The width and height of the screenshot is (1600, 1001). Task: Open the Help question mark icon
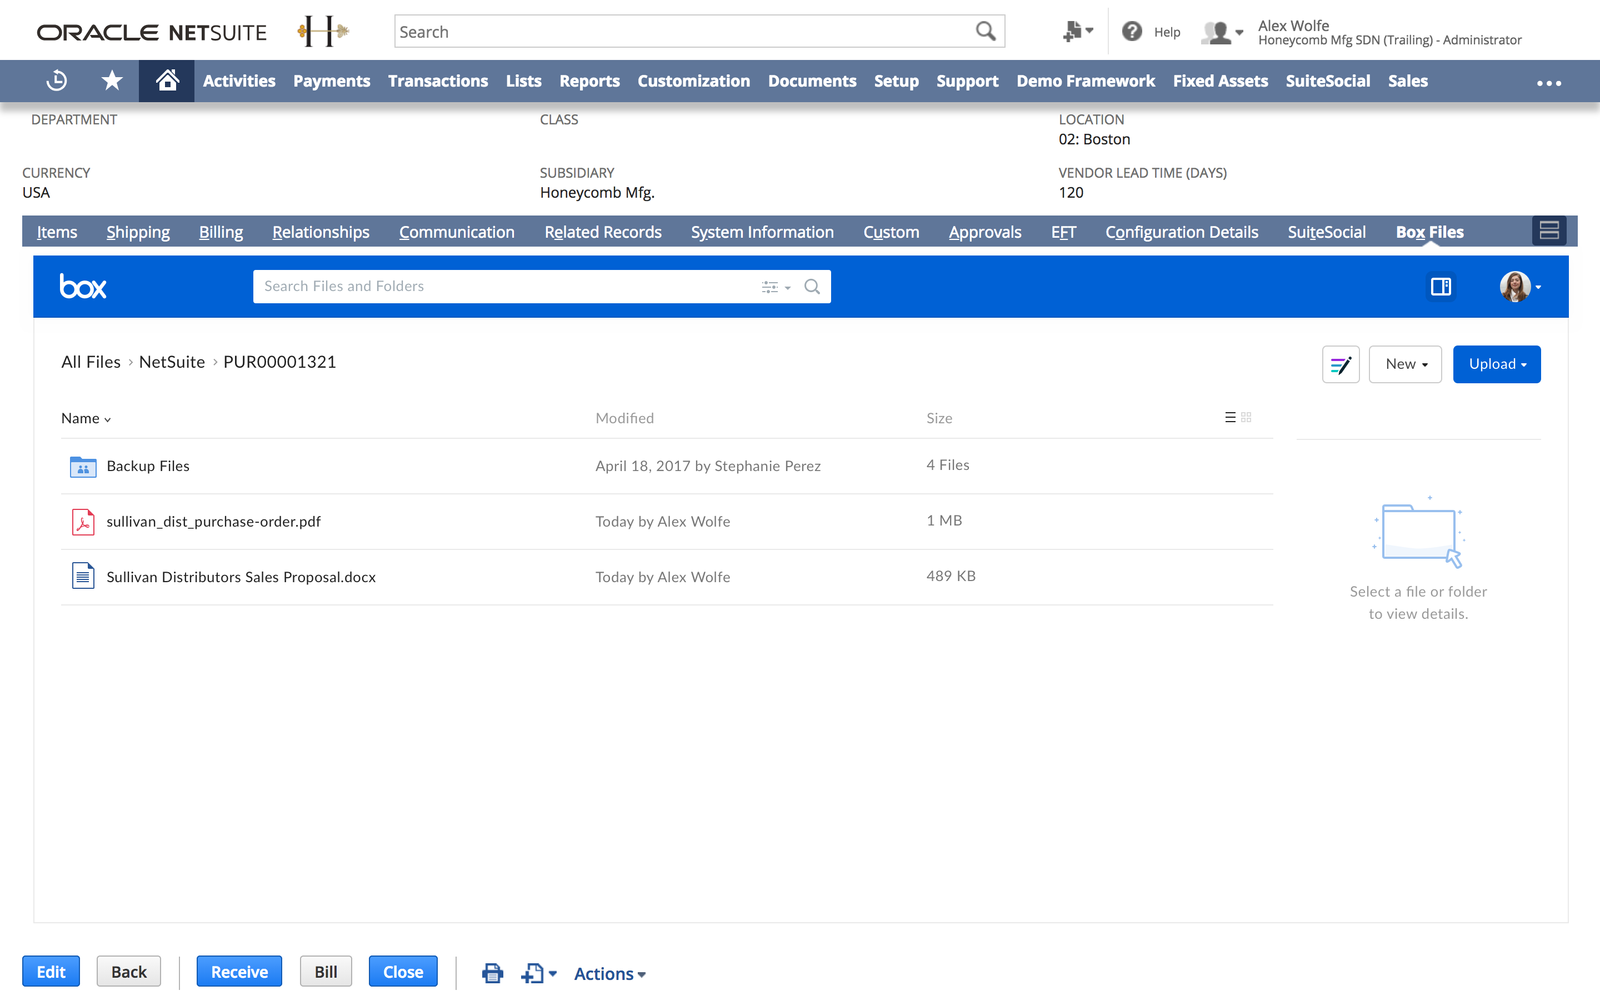pyautogui.click(x=1132, y=32)
